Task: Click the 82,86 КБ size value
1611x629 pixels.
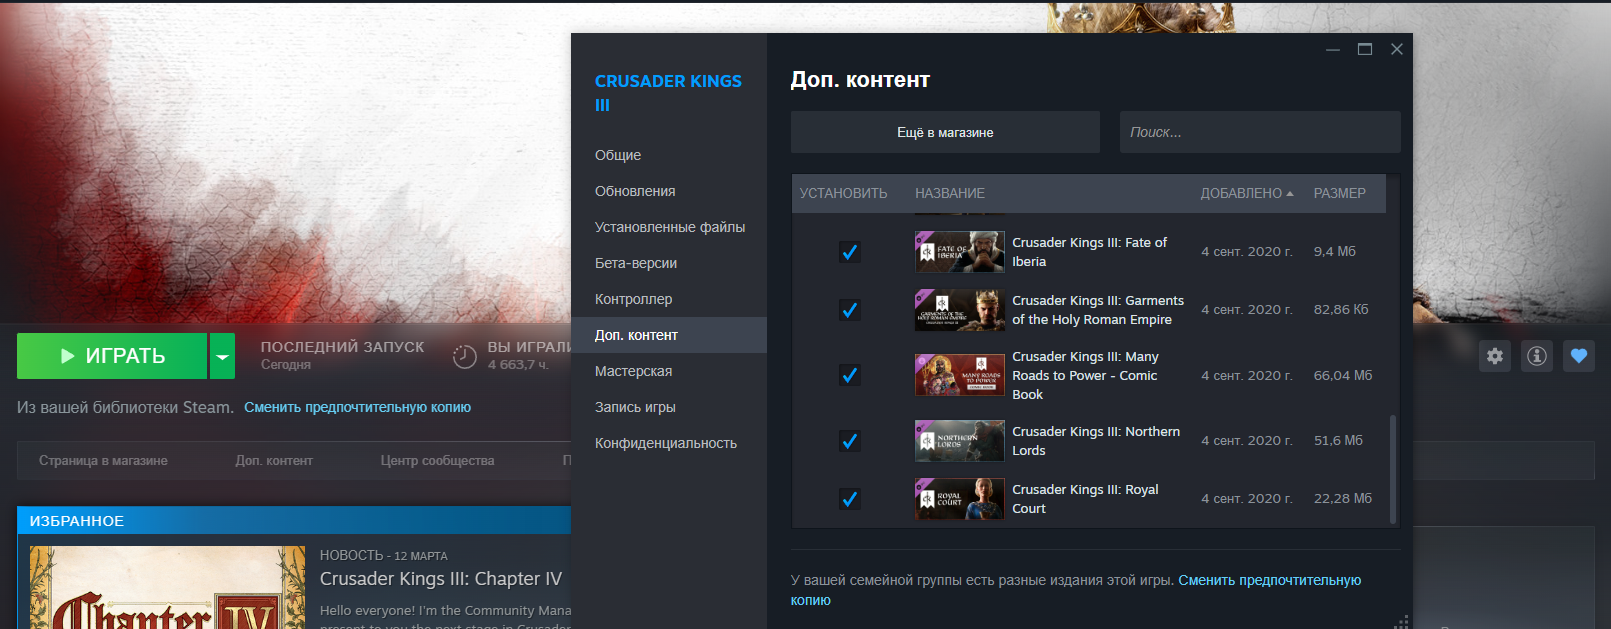Action: (1341, 310)
